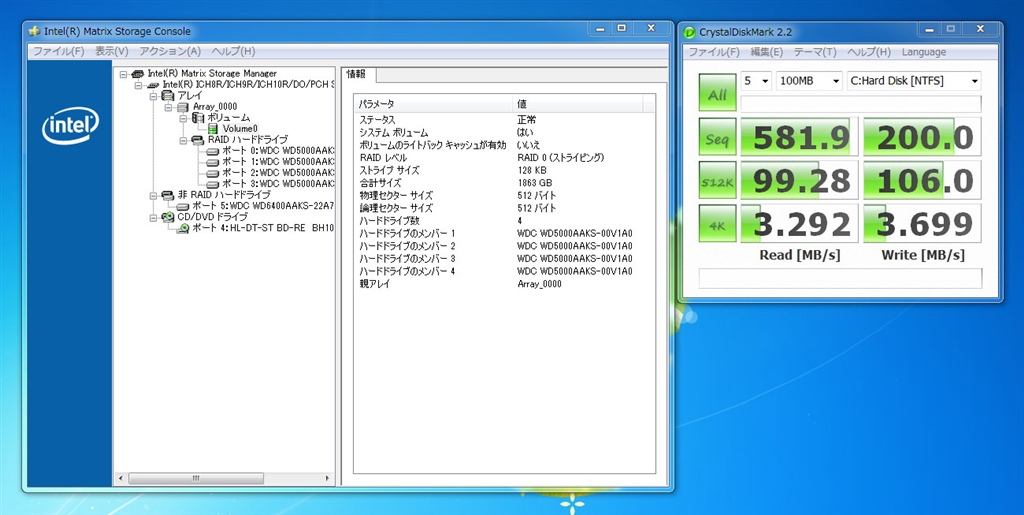
Task: Collapse the RAID ハードドライブ tree node
Action: (183, 140)
